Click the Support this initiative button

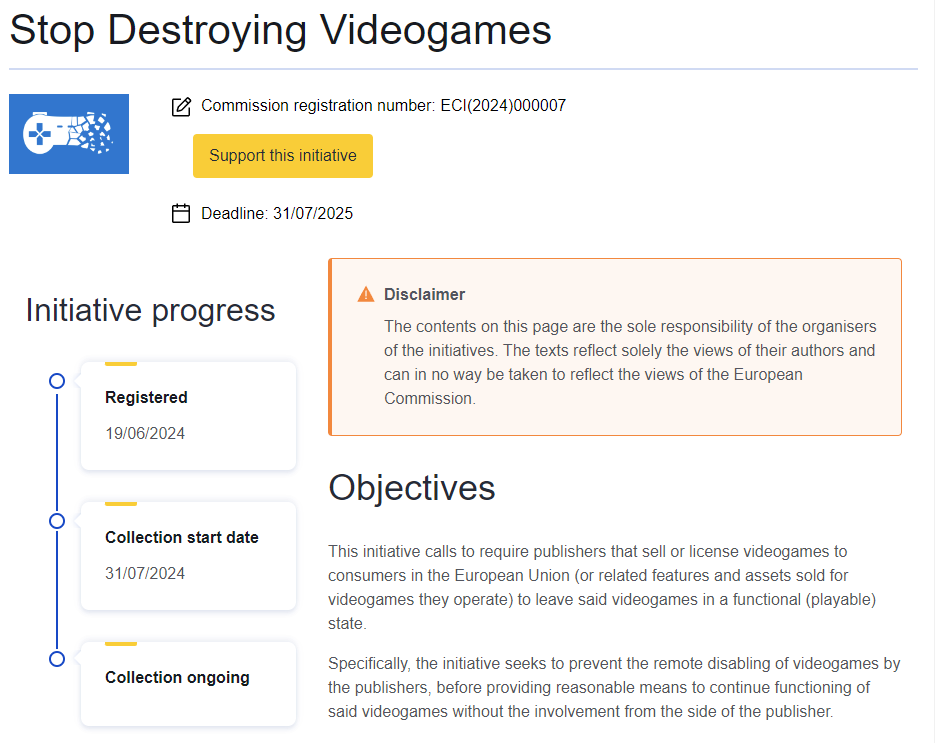(282, 156)
